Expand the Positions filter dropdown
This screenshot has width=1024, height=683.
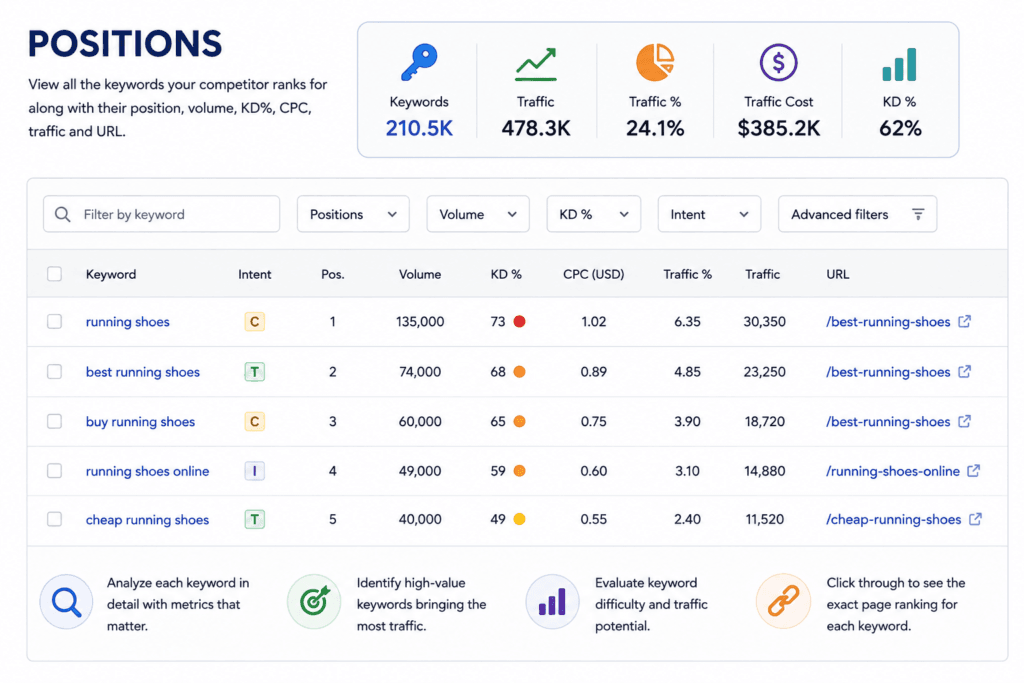click(x=353, y=214)
